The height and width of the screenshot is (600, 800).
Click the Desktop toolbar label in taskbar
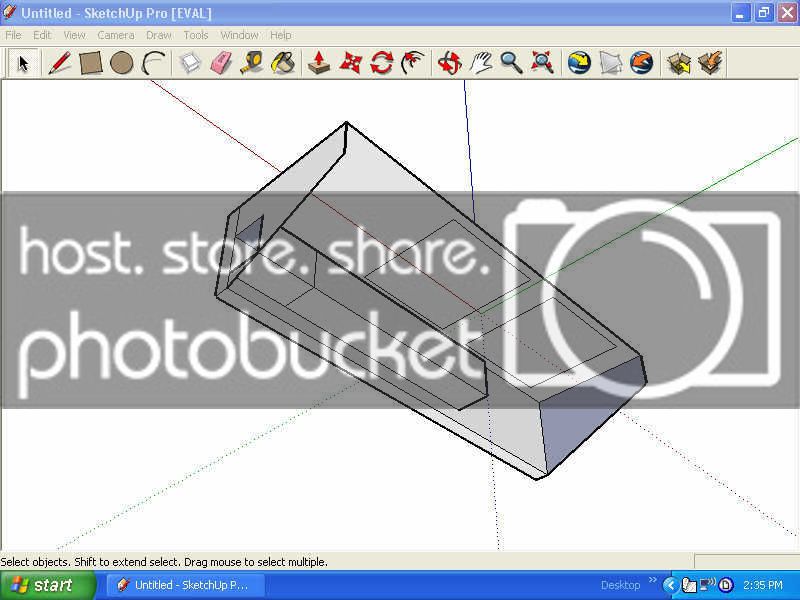click(620, 585)
